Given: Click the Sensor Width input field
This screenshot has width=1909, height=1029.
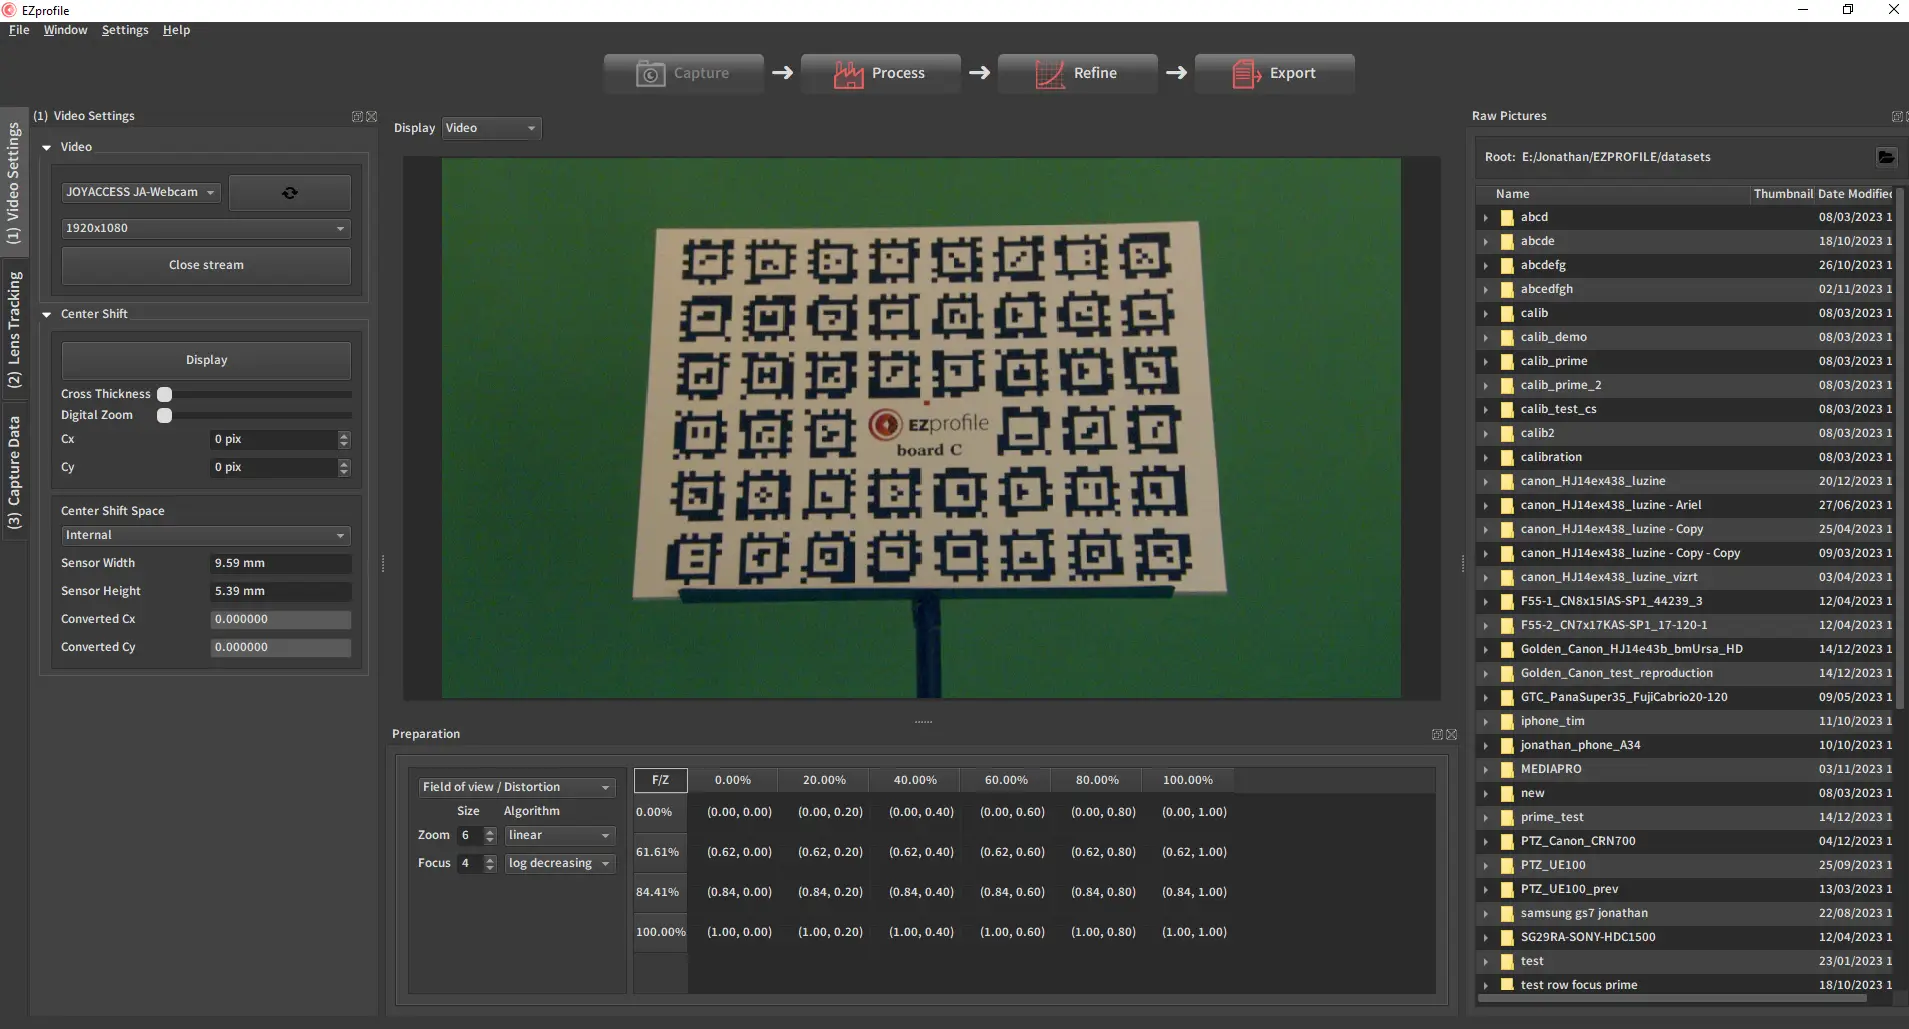Looking at the screenshot, I should tap(280, 563).
